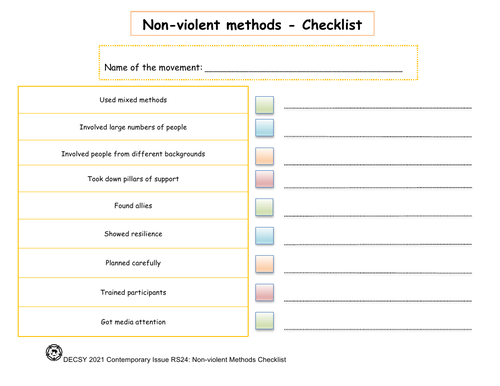Check the box for Used mixed methods
This screenshot has width=500, height=386.
click(264, 105)
